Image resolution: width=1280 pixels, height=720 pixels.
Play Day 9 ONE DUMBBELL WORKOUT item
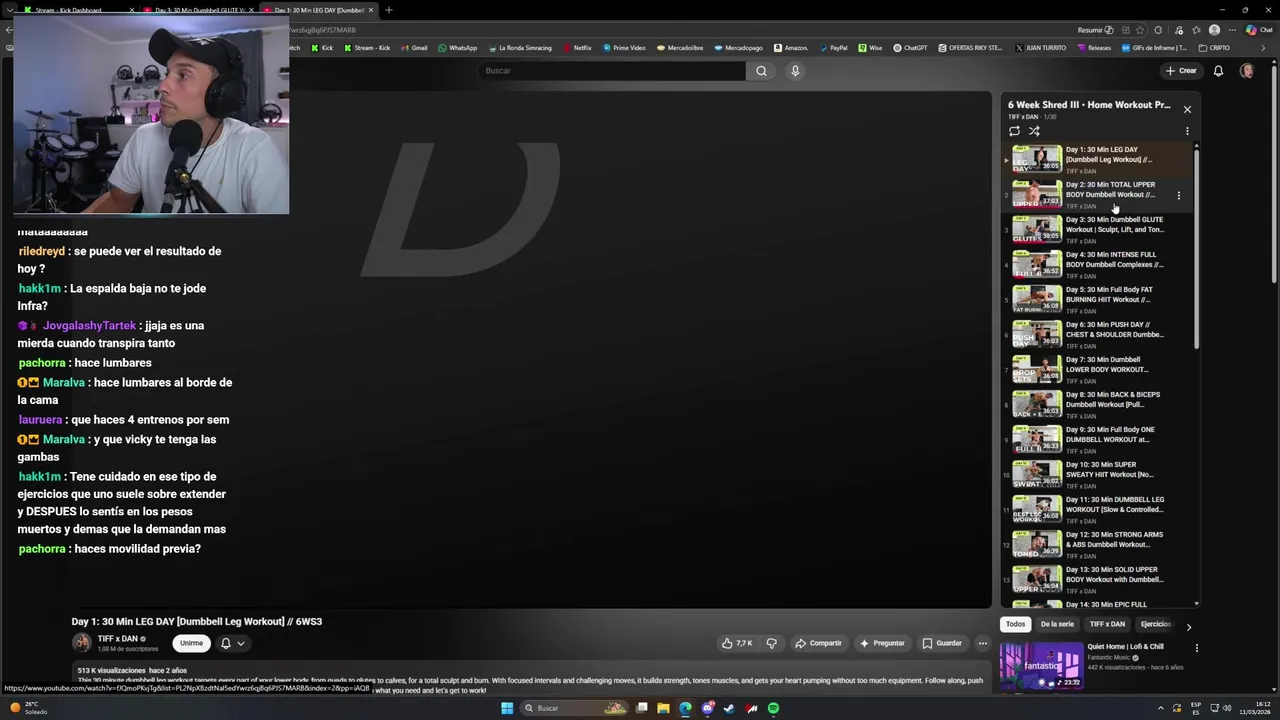pyautogui.click(x=1098, y=440)
